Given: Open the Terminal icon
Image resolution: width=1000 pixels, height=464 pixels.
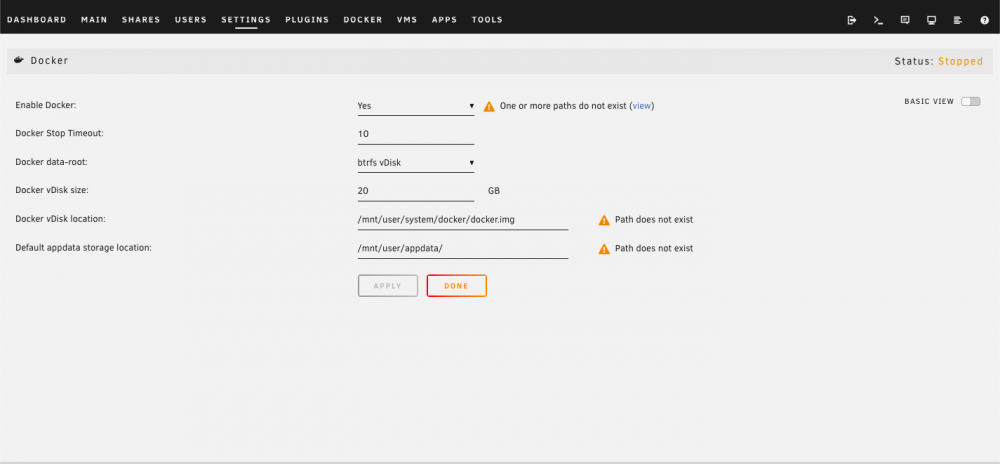Looking at the screenshot, I should [878, 20].
